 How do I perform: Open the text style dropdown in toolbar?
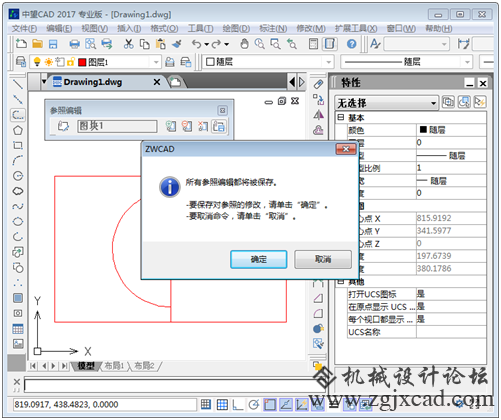(444, 44)
